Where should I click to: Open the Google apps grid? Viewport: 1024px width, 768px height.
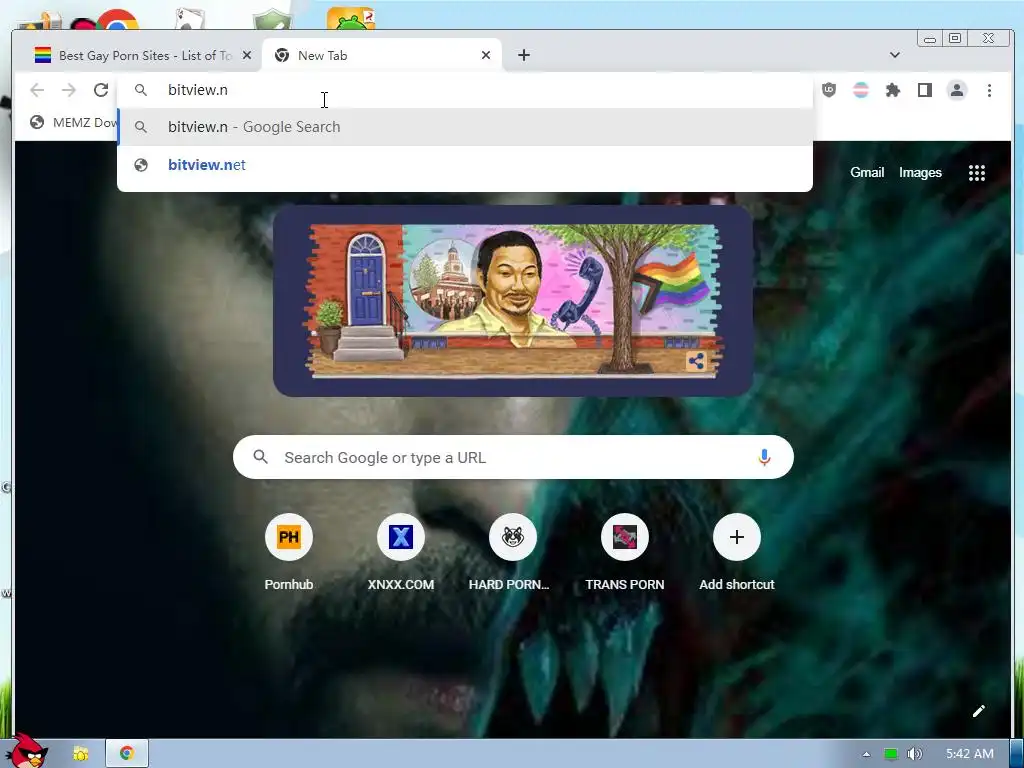[x=977, y=173]
